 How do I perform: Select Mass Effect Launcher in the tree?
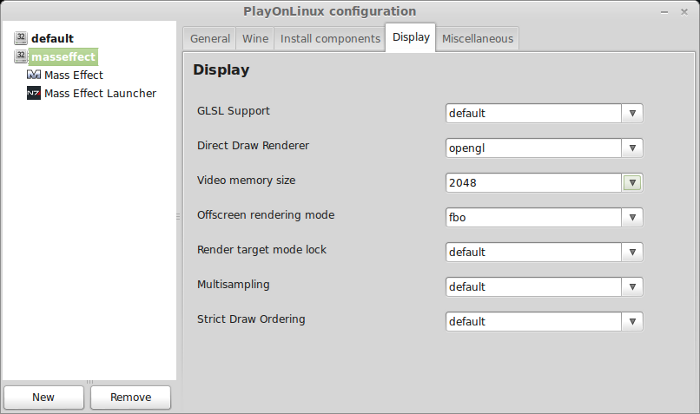pos(100,93)
